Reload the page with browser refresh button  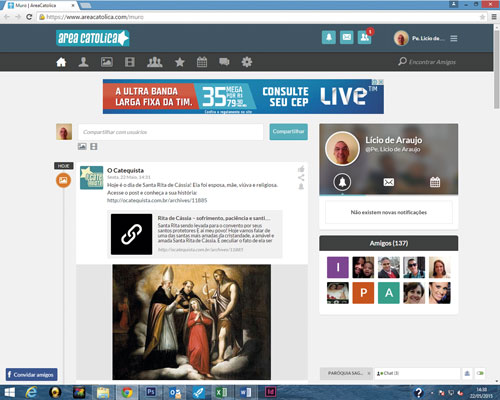pos(29,17)
